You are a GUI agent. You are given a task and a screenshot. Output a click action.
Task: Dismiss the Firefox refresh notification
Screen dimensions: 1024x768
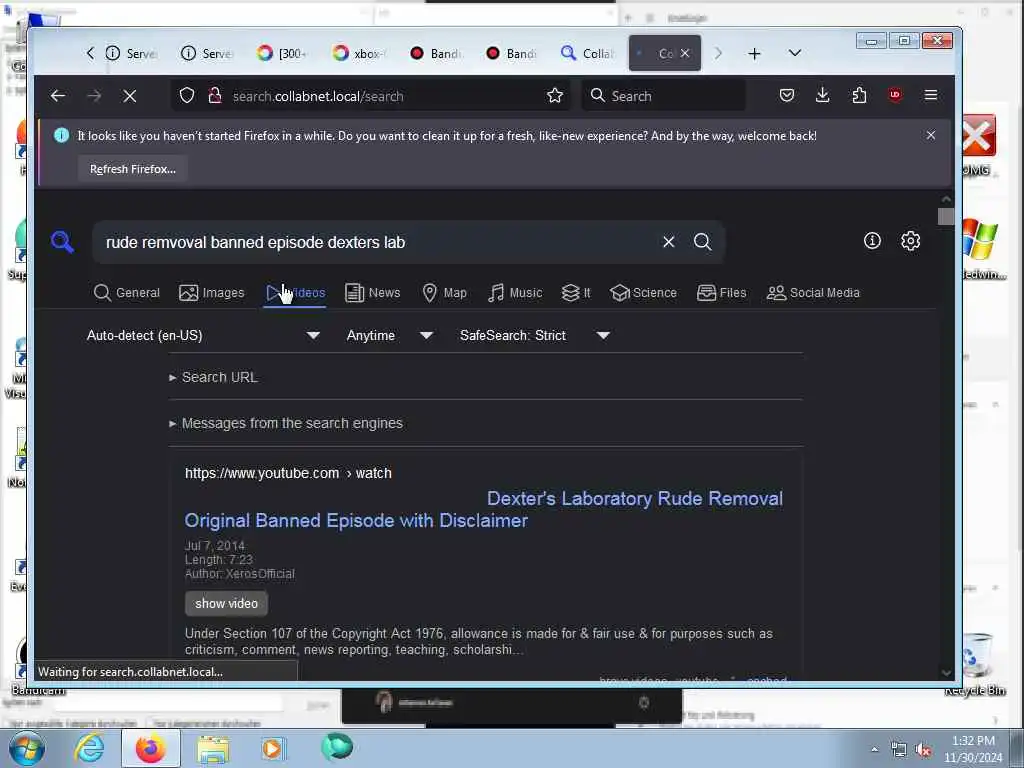931,135
